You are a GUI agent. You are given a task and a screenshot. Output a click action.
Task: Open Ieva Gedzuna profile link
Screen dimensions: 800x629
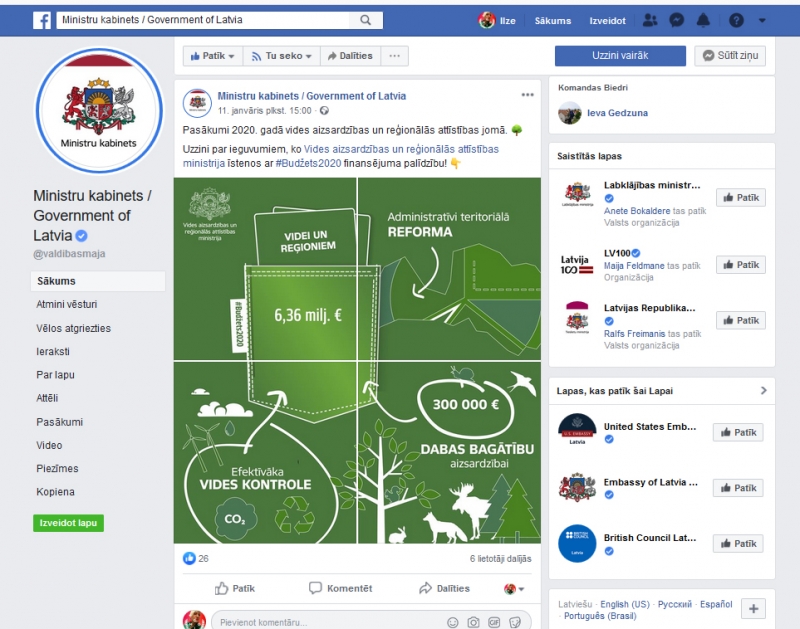tap(617, 113)
